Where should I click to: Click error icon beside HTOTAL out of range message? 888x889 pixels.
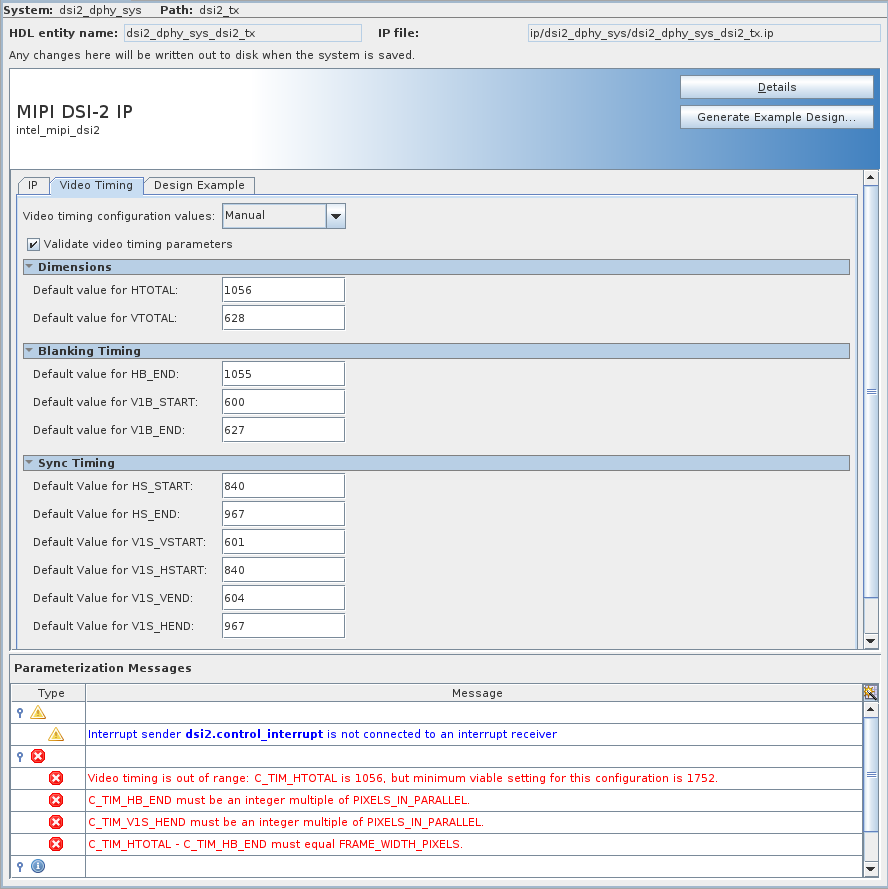56,778
